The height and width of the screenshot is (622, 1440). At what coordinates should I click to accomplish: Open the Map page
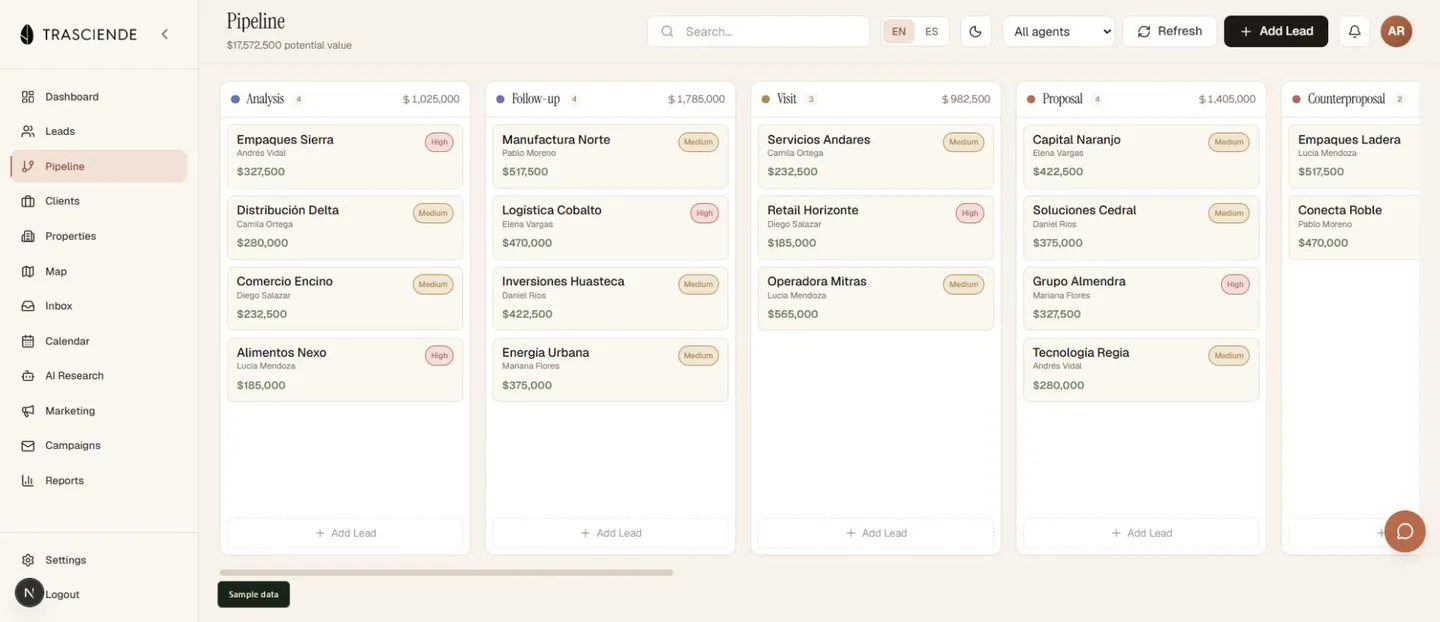99,271
